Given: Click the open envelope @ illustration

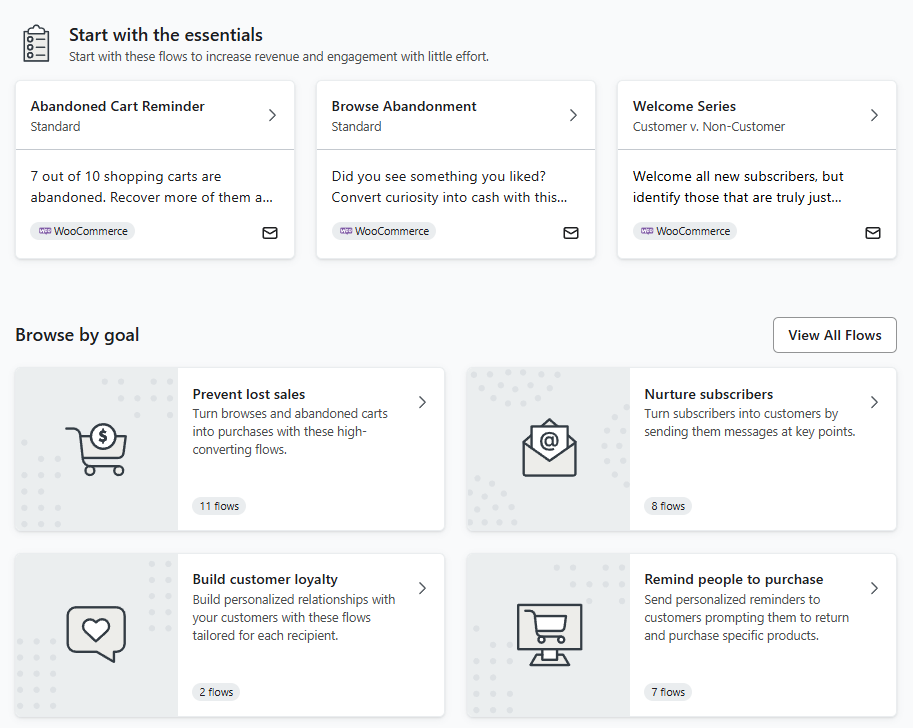Looking at the screenshot, I should click(x=549, y=447).
